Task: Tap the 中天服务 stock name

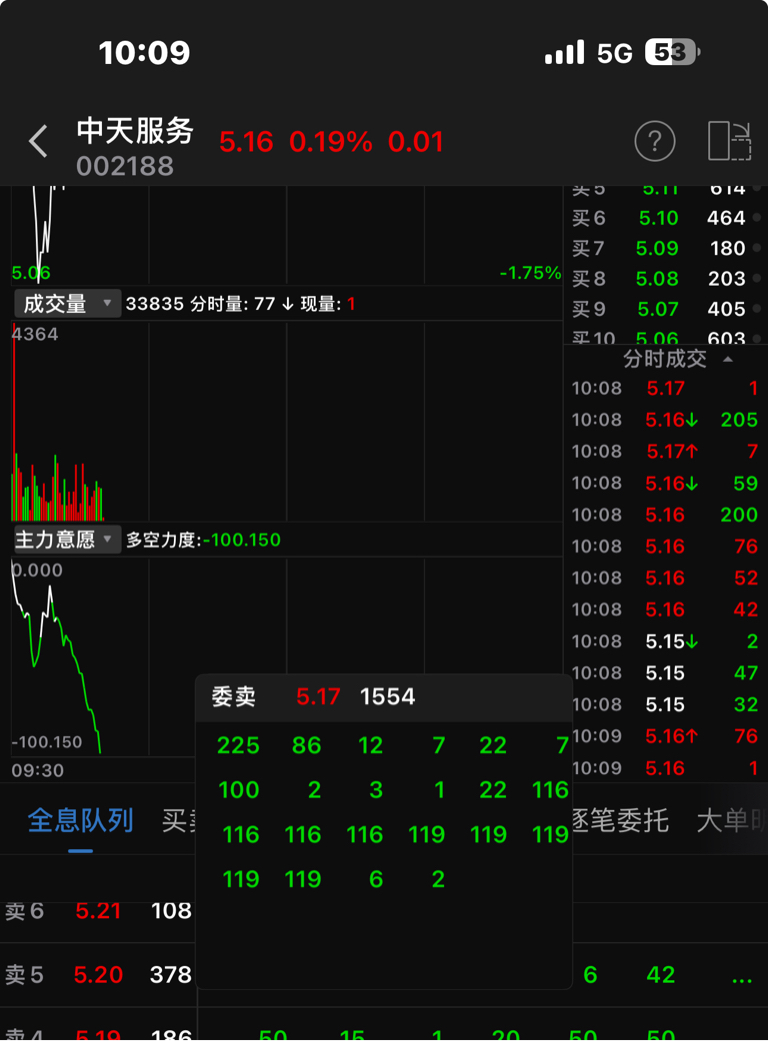Action: point(135,130)
